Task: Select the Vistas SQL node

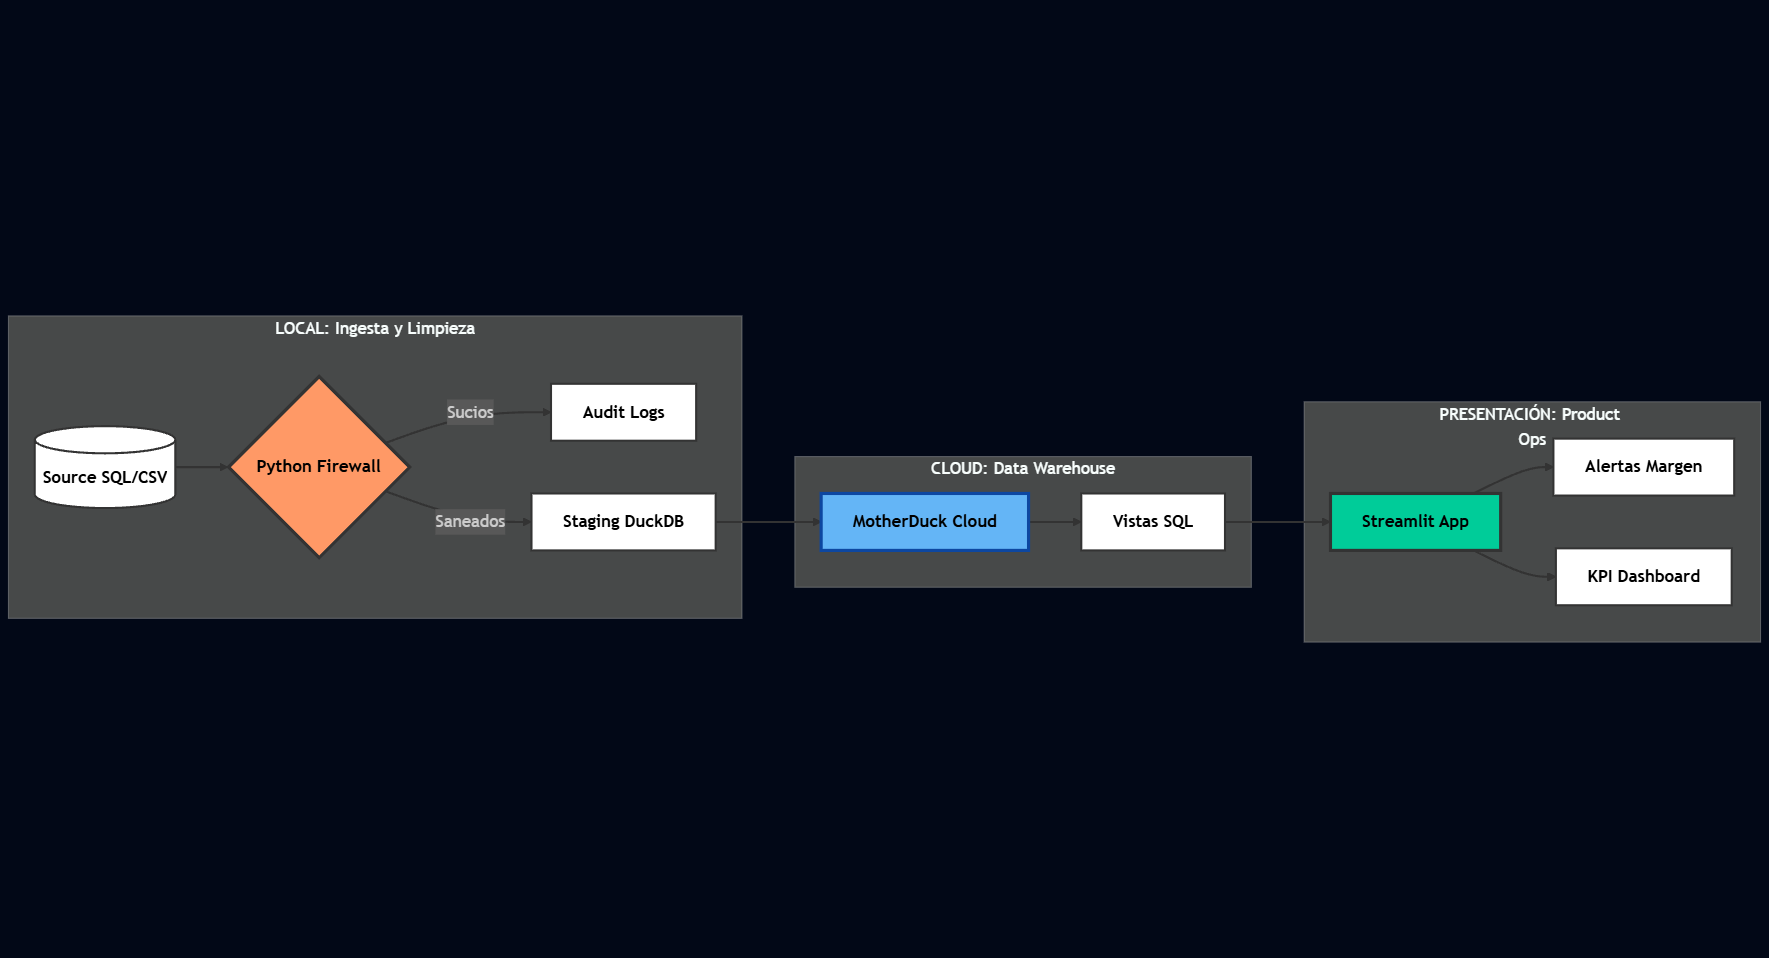Action: pos(1152,521)
